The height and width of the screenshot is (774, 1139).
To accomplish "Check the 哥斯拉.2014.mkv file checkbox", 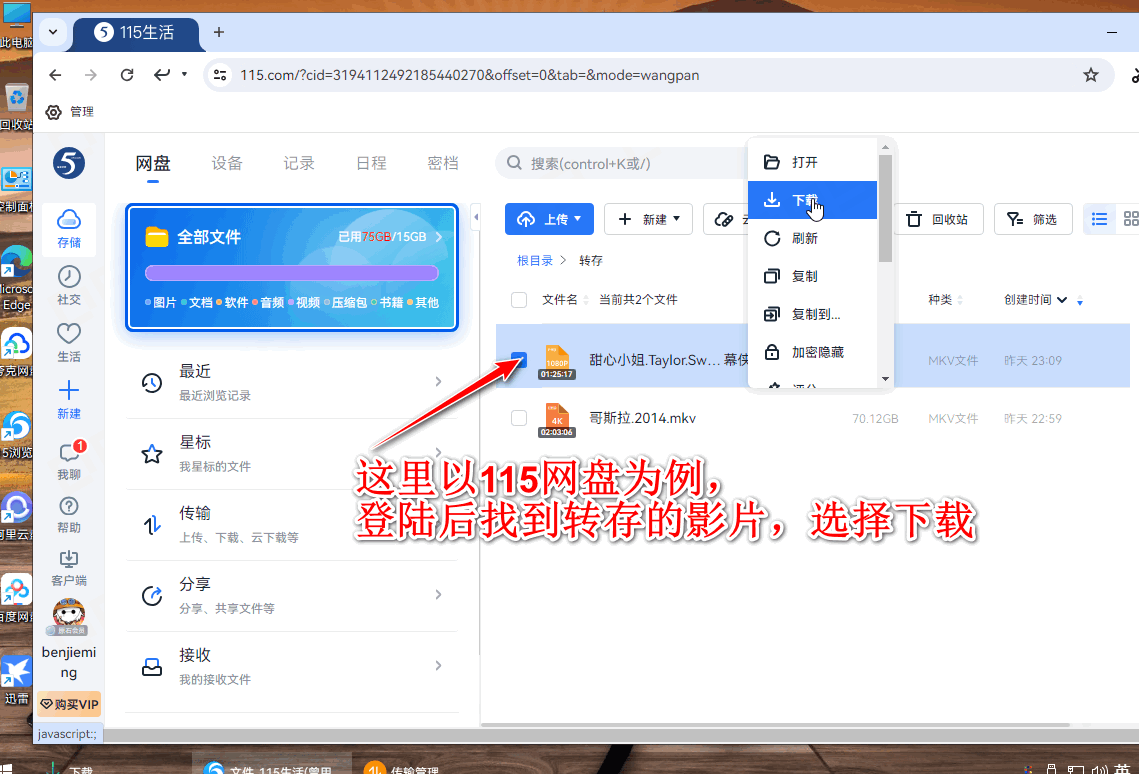I will [x=519, y=418].
